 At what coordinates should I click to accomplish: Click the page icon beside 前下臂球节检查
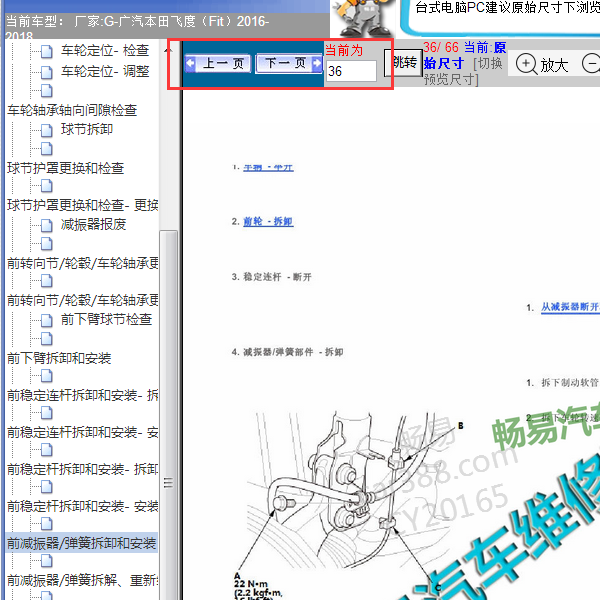[47, 320]
